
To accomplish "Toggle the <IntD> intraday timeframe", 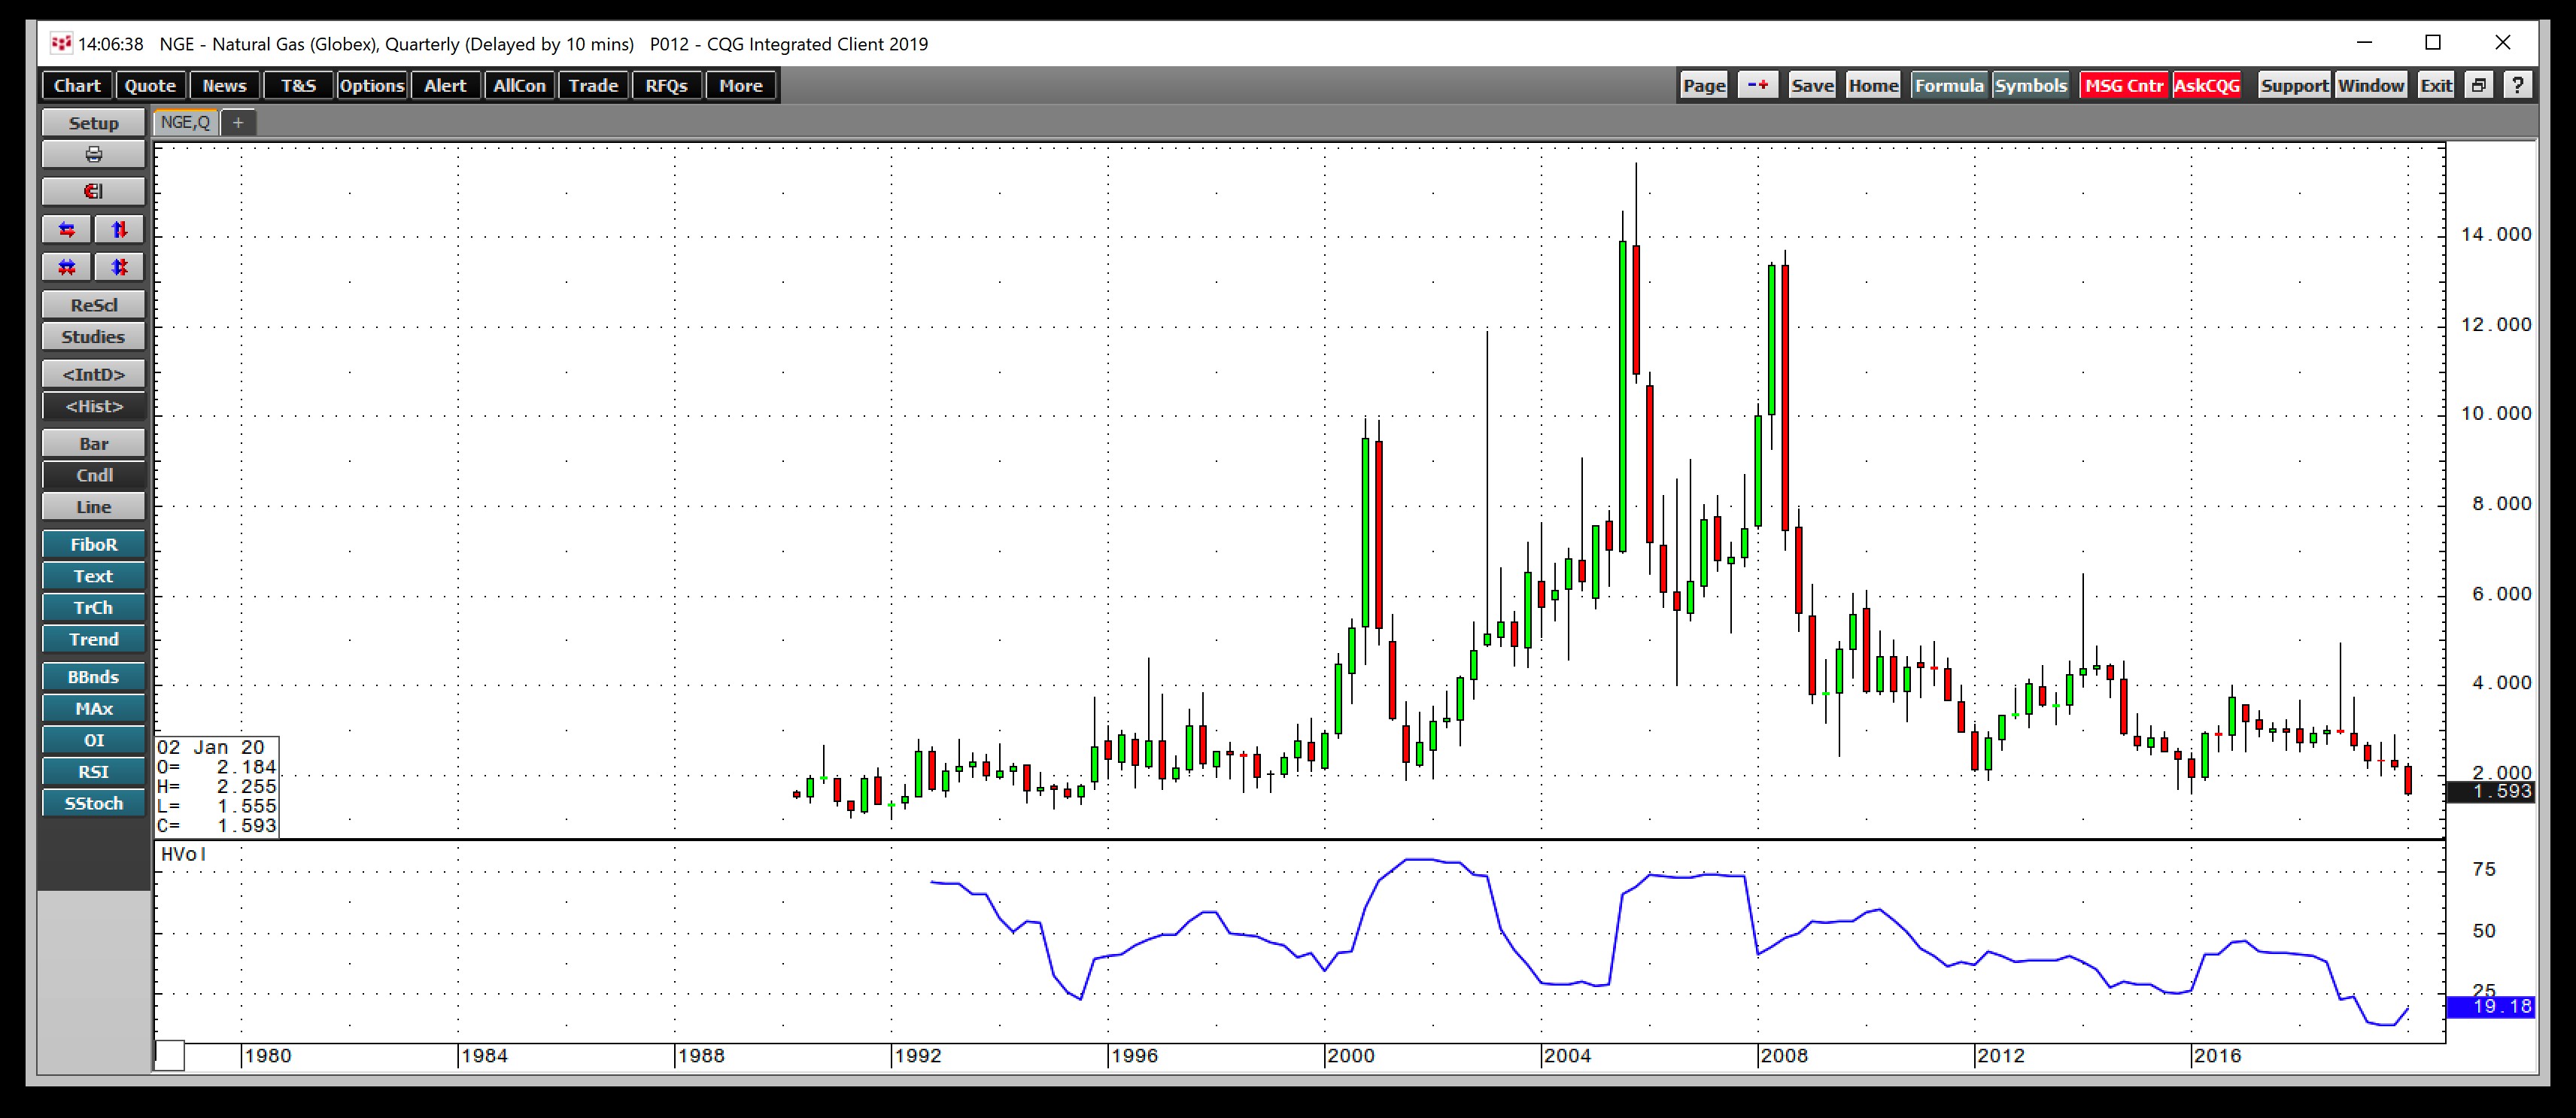I will [x=93, y=375].
